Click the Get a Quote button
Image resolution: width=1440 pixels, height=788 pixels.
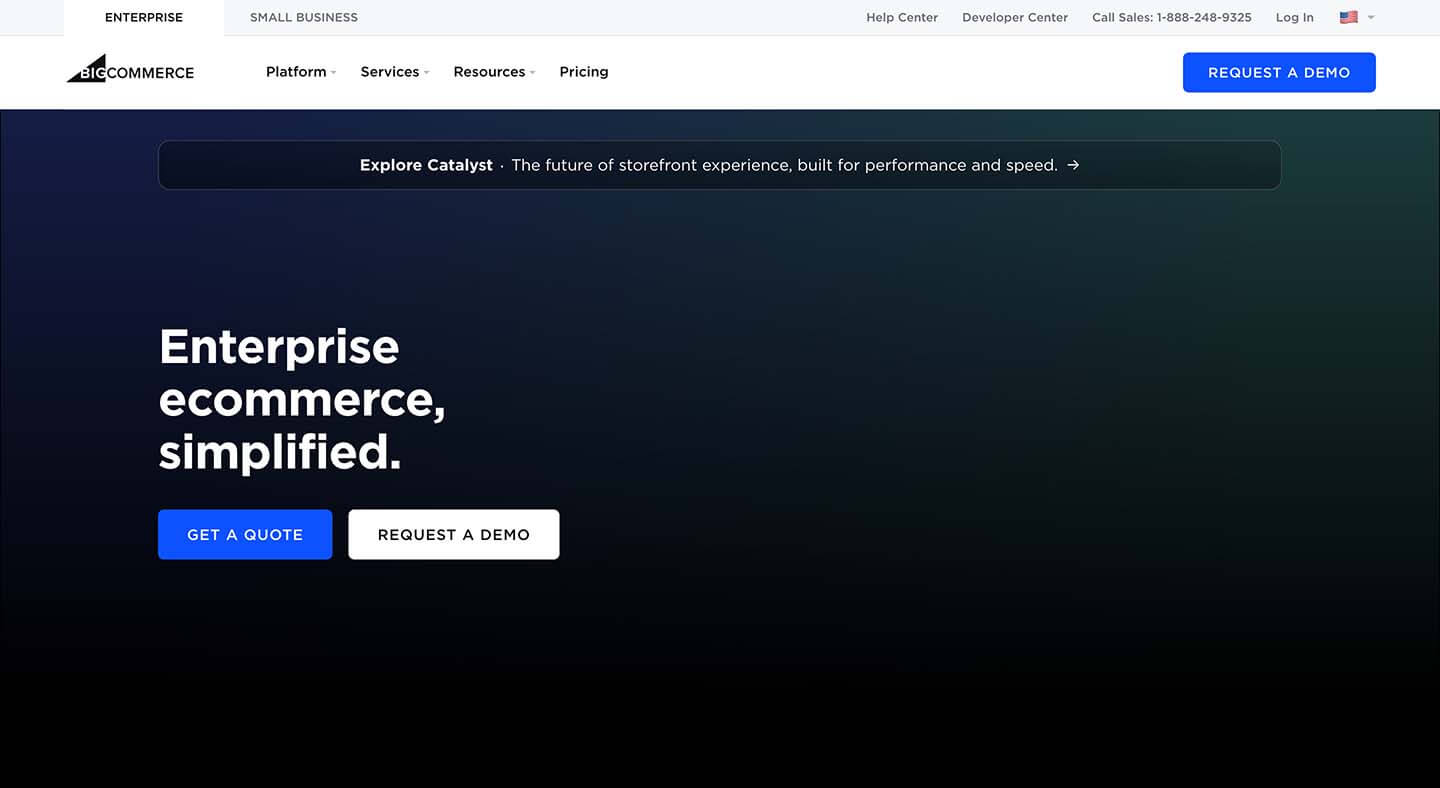245,535
